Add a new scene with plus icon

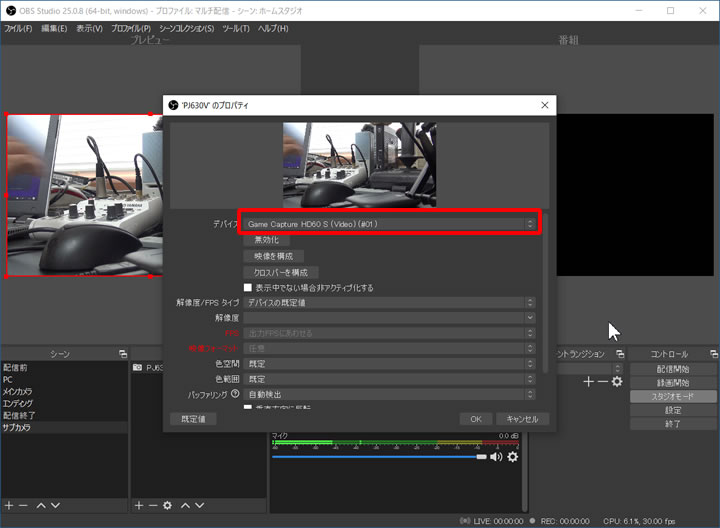tap(9, 506)
